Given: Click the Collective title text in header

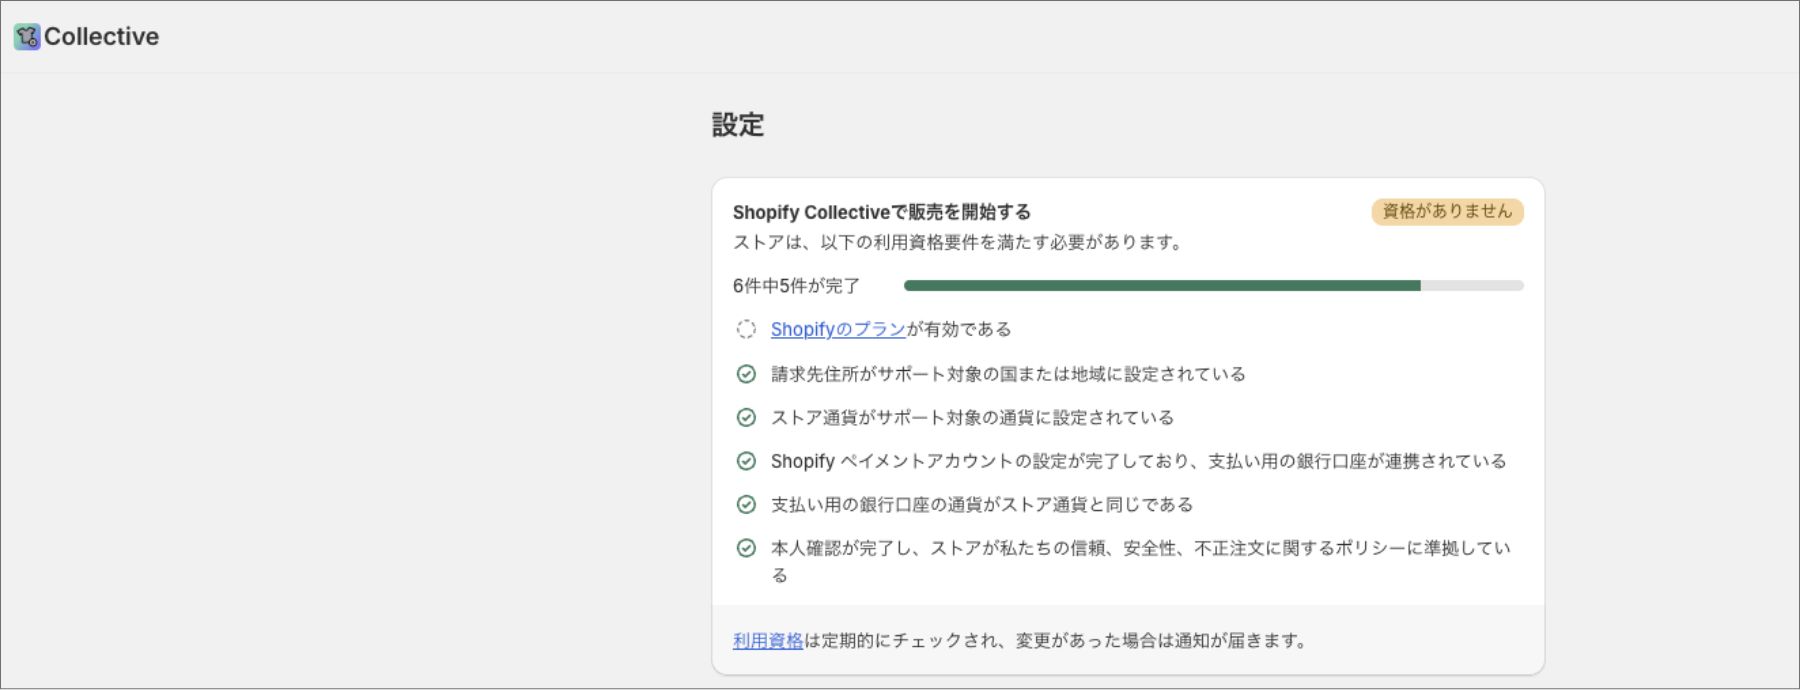Looking at the screenshot, I should click(x=101, y=37).
